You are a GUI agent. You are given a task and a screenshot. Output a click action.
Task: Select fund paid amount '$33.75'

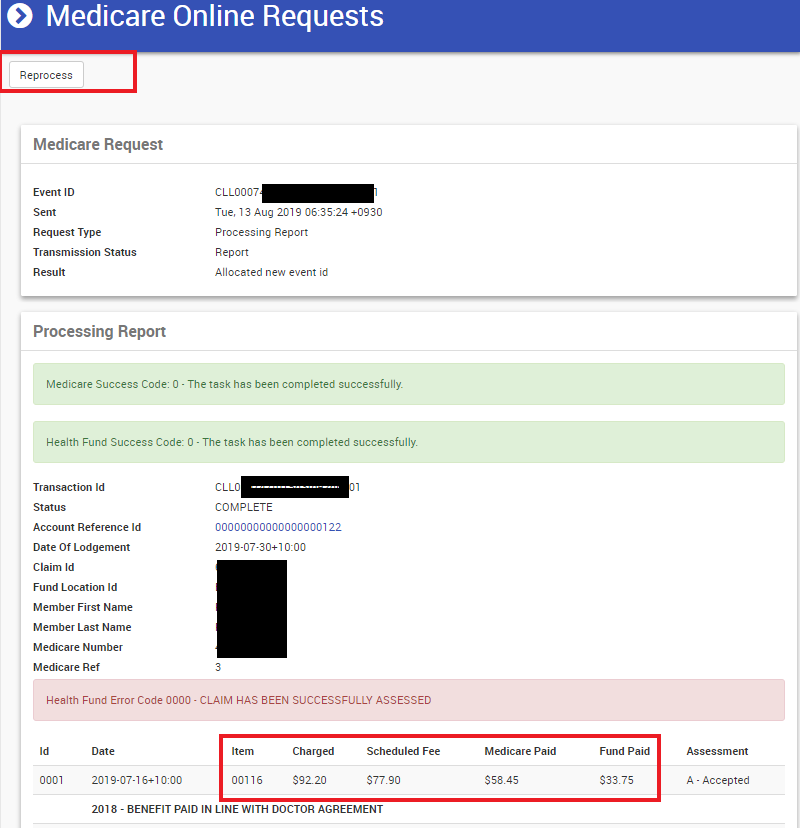616,780
